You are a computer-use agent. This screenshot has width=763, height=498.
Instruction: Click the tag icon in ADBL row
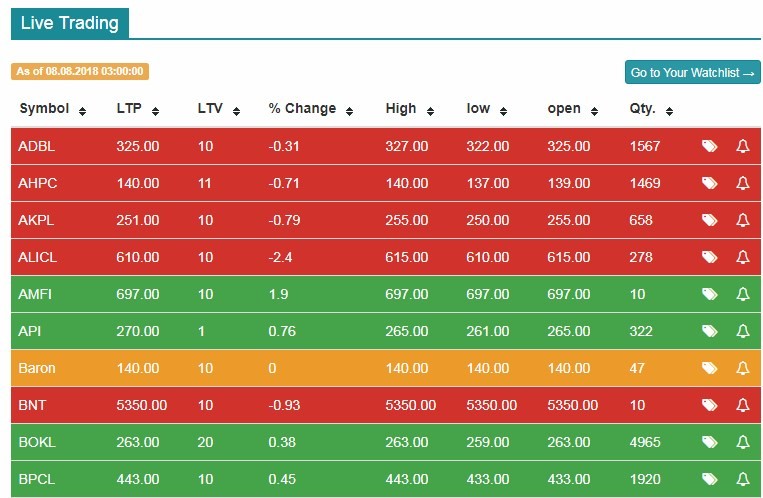[709, 146]
